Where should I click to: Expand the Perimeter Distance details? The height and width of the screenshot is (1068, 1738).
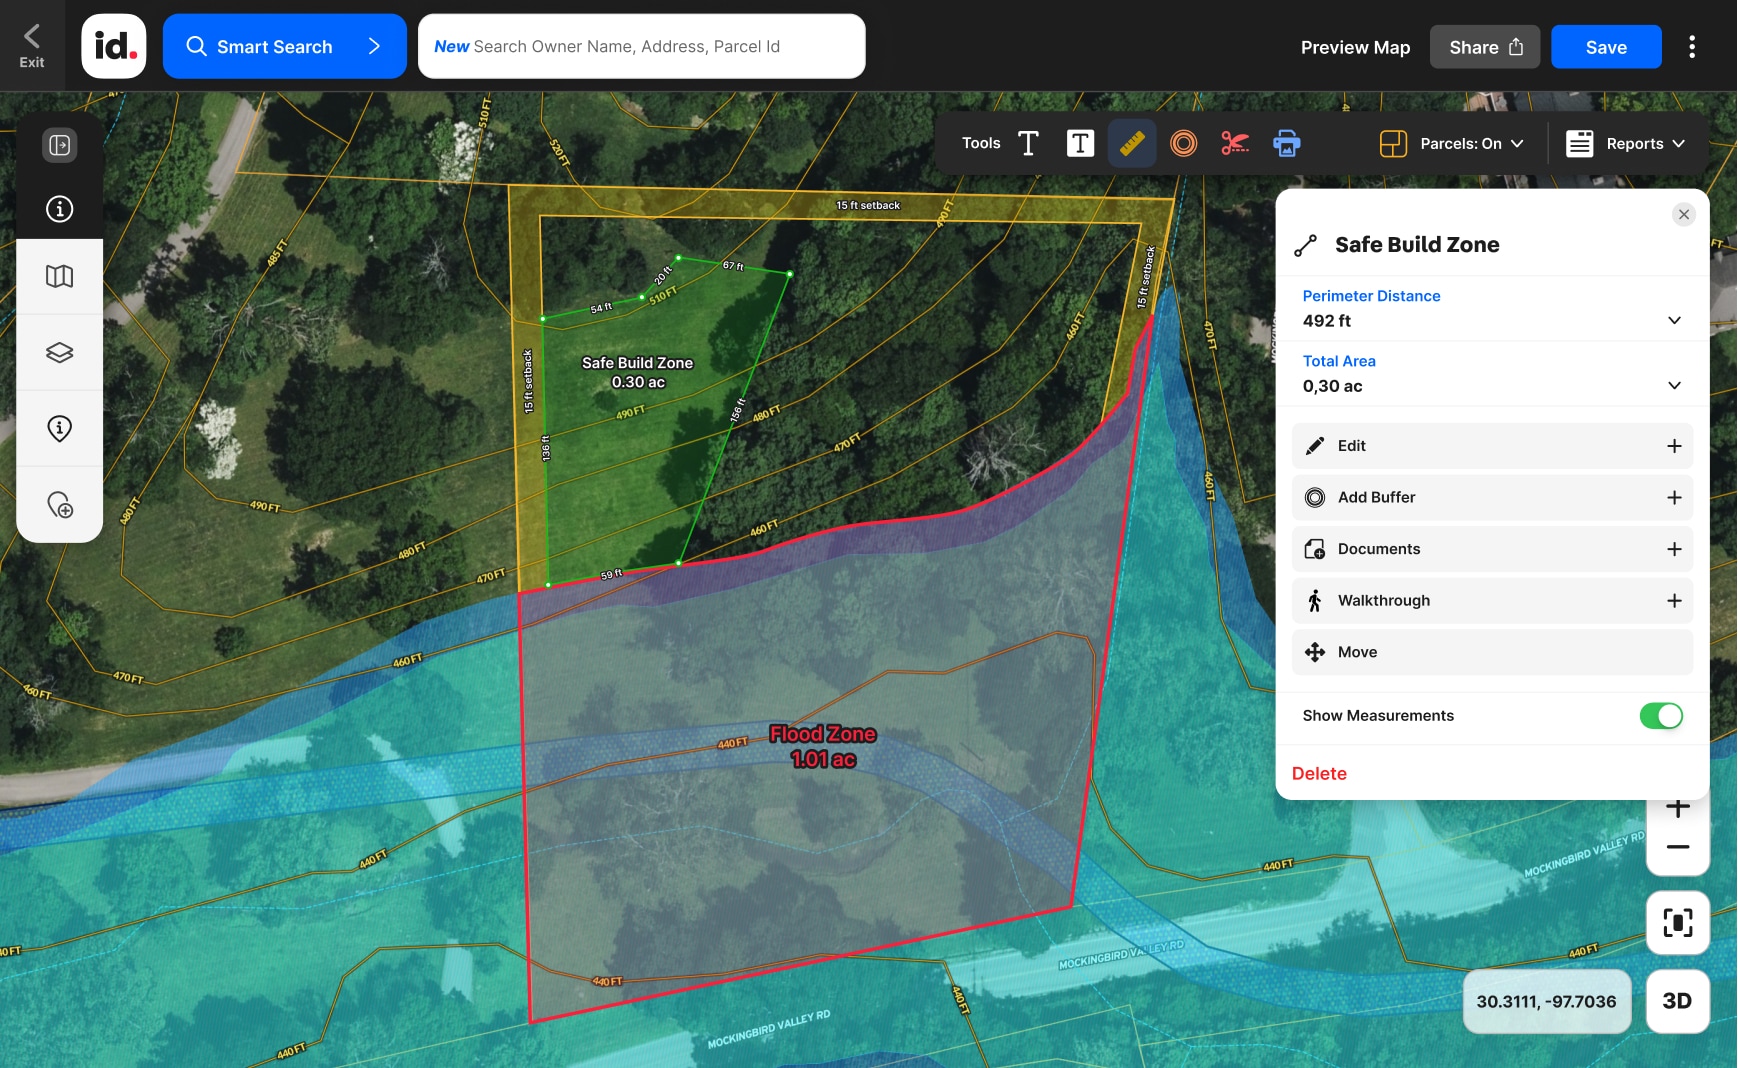1673,320
